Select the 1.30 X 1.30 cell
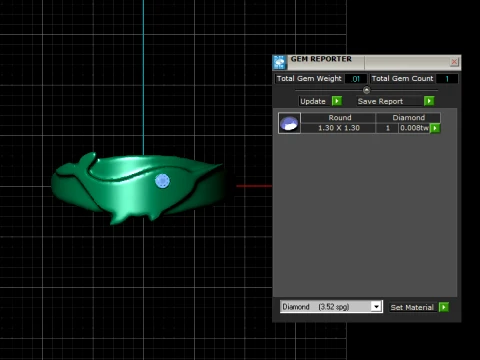 (x=339, y=128)
